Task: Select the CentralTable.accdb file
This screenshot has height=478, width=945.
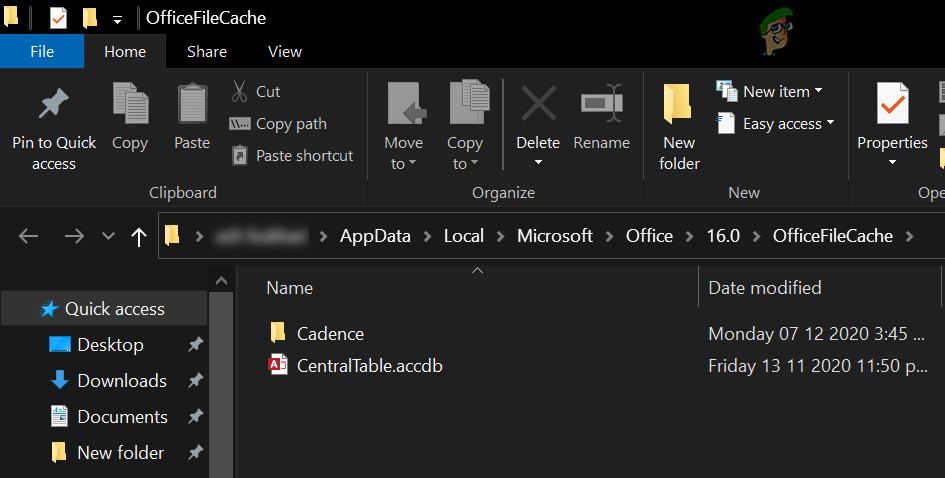Action: click(369, 366)
